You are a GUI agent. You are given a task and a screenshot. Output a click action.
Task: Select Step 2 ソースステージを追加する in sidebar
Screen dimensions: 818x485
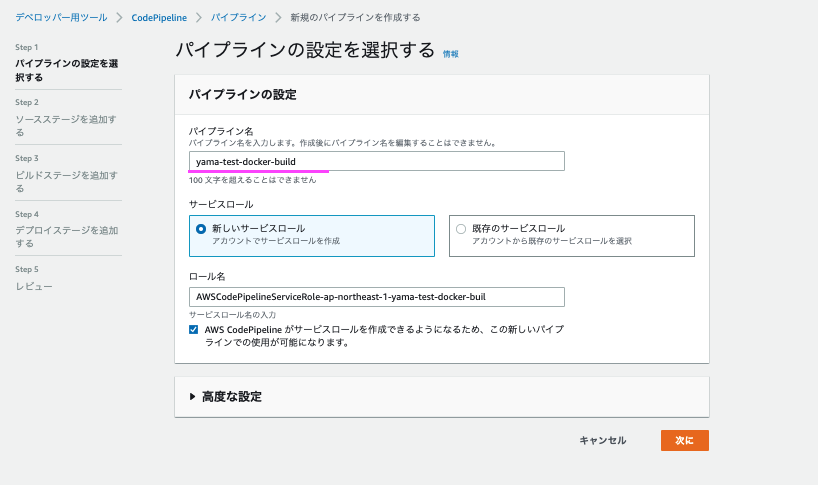click(x=66, y=126)
